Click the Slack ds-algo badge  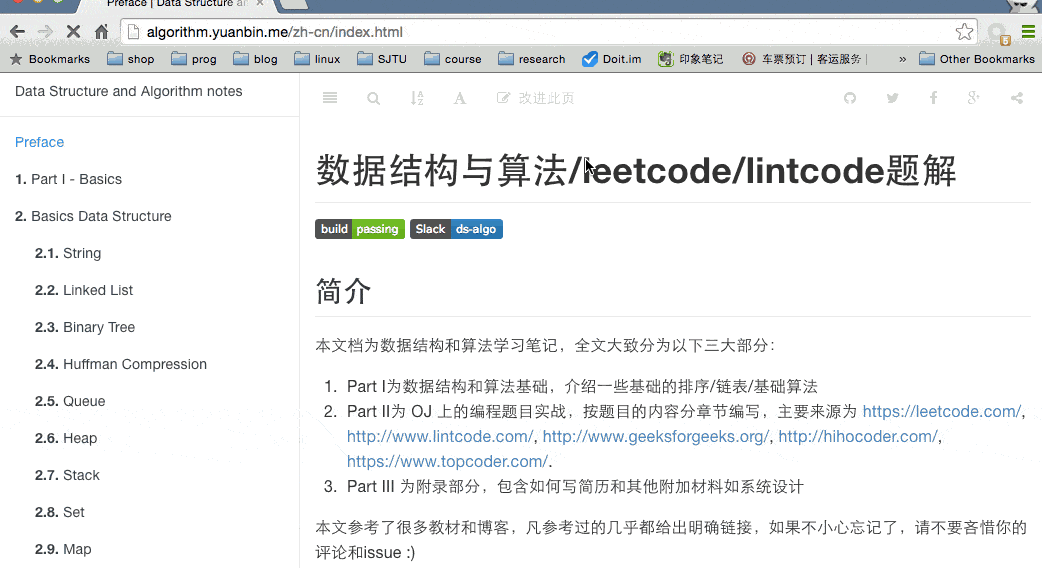point(457,229)
